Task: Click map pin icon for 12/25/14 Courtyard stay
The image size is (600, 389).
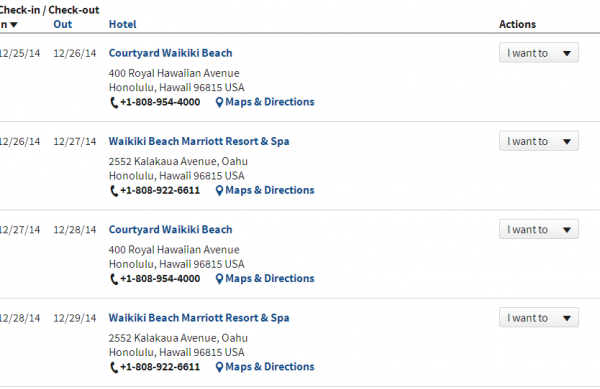Action: [x=219, y=103]
